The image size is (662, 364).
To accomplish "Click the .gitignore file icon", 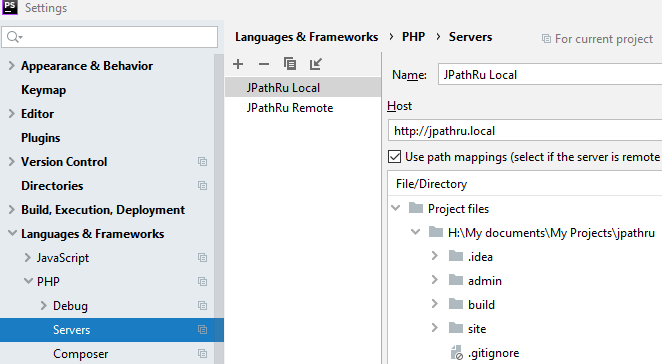I will pos(457,353).
